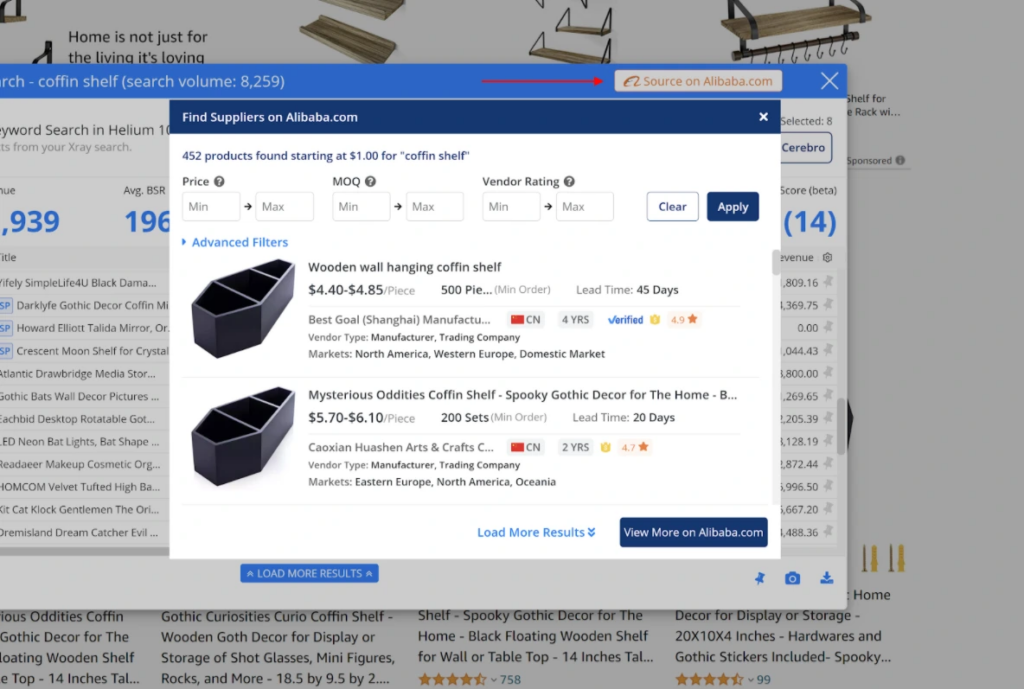
Task: Open View More on Alibaba.com
Action: 693,532
